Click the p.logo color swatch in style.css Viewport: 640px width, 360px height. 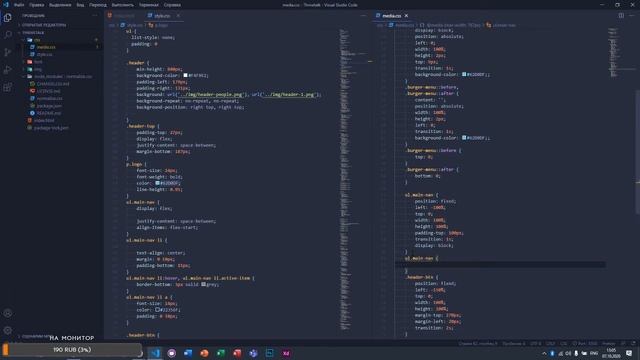click(157, 183)
